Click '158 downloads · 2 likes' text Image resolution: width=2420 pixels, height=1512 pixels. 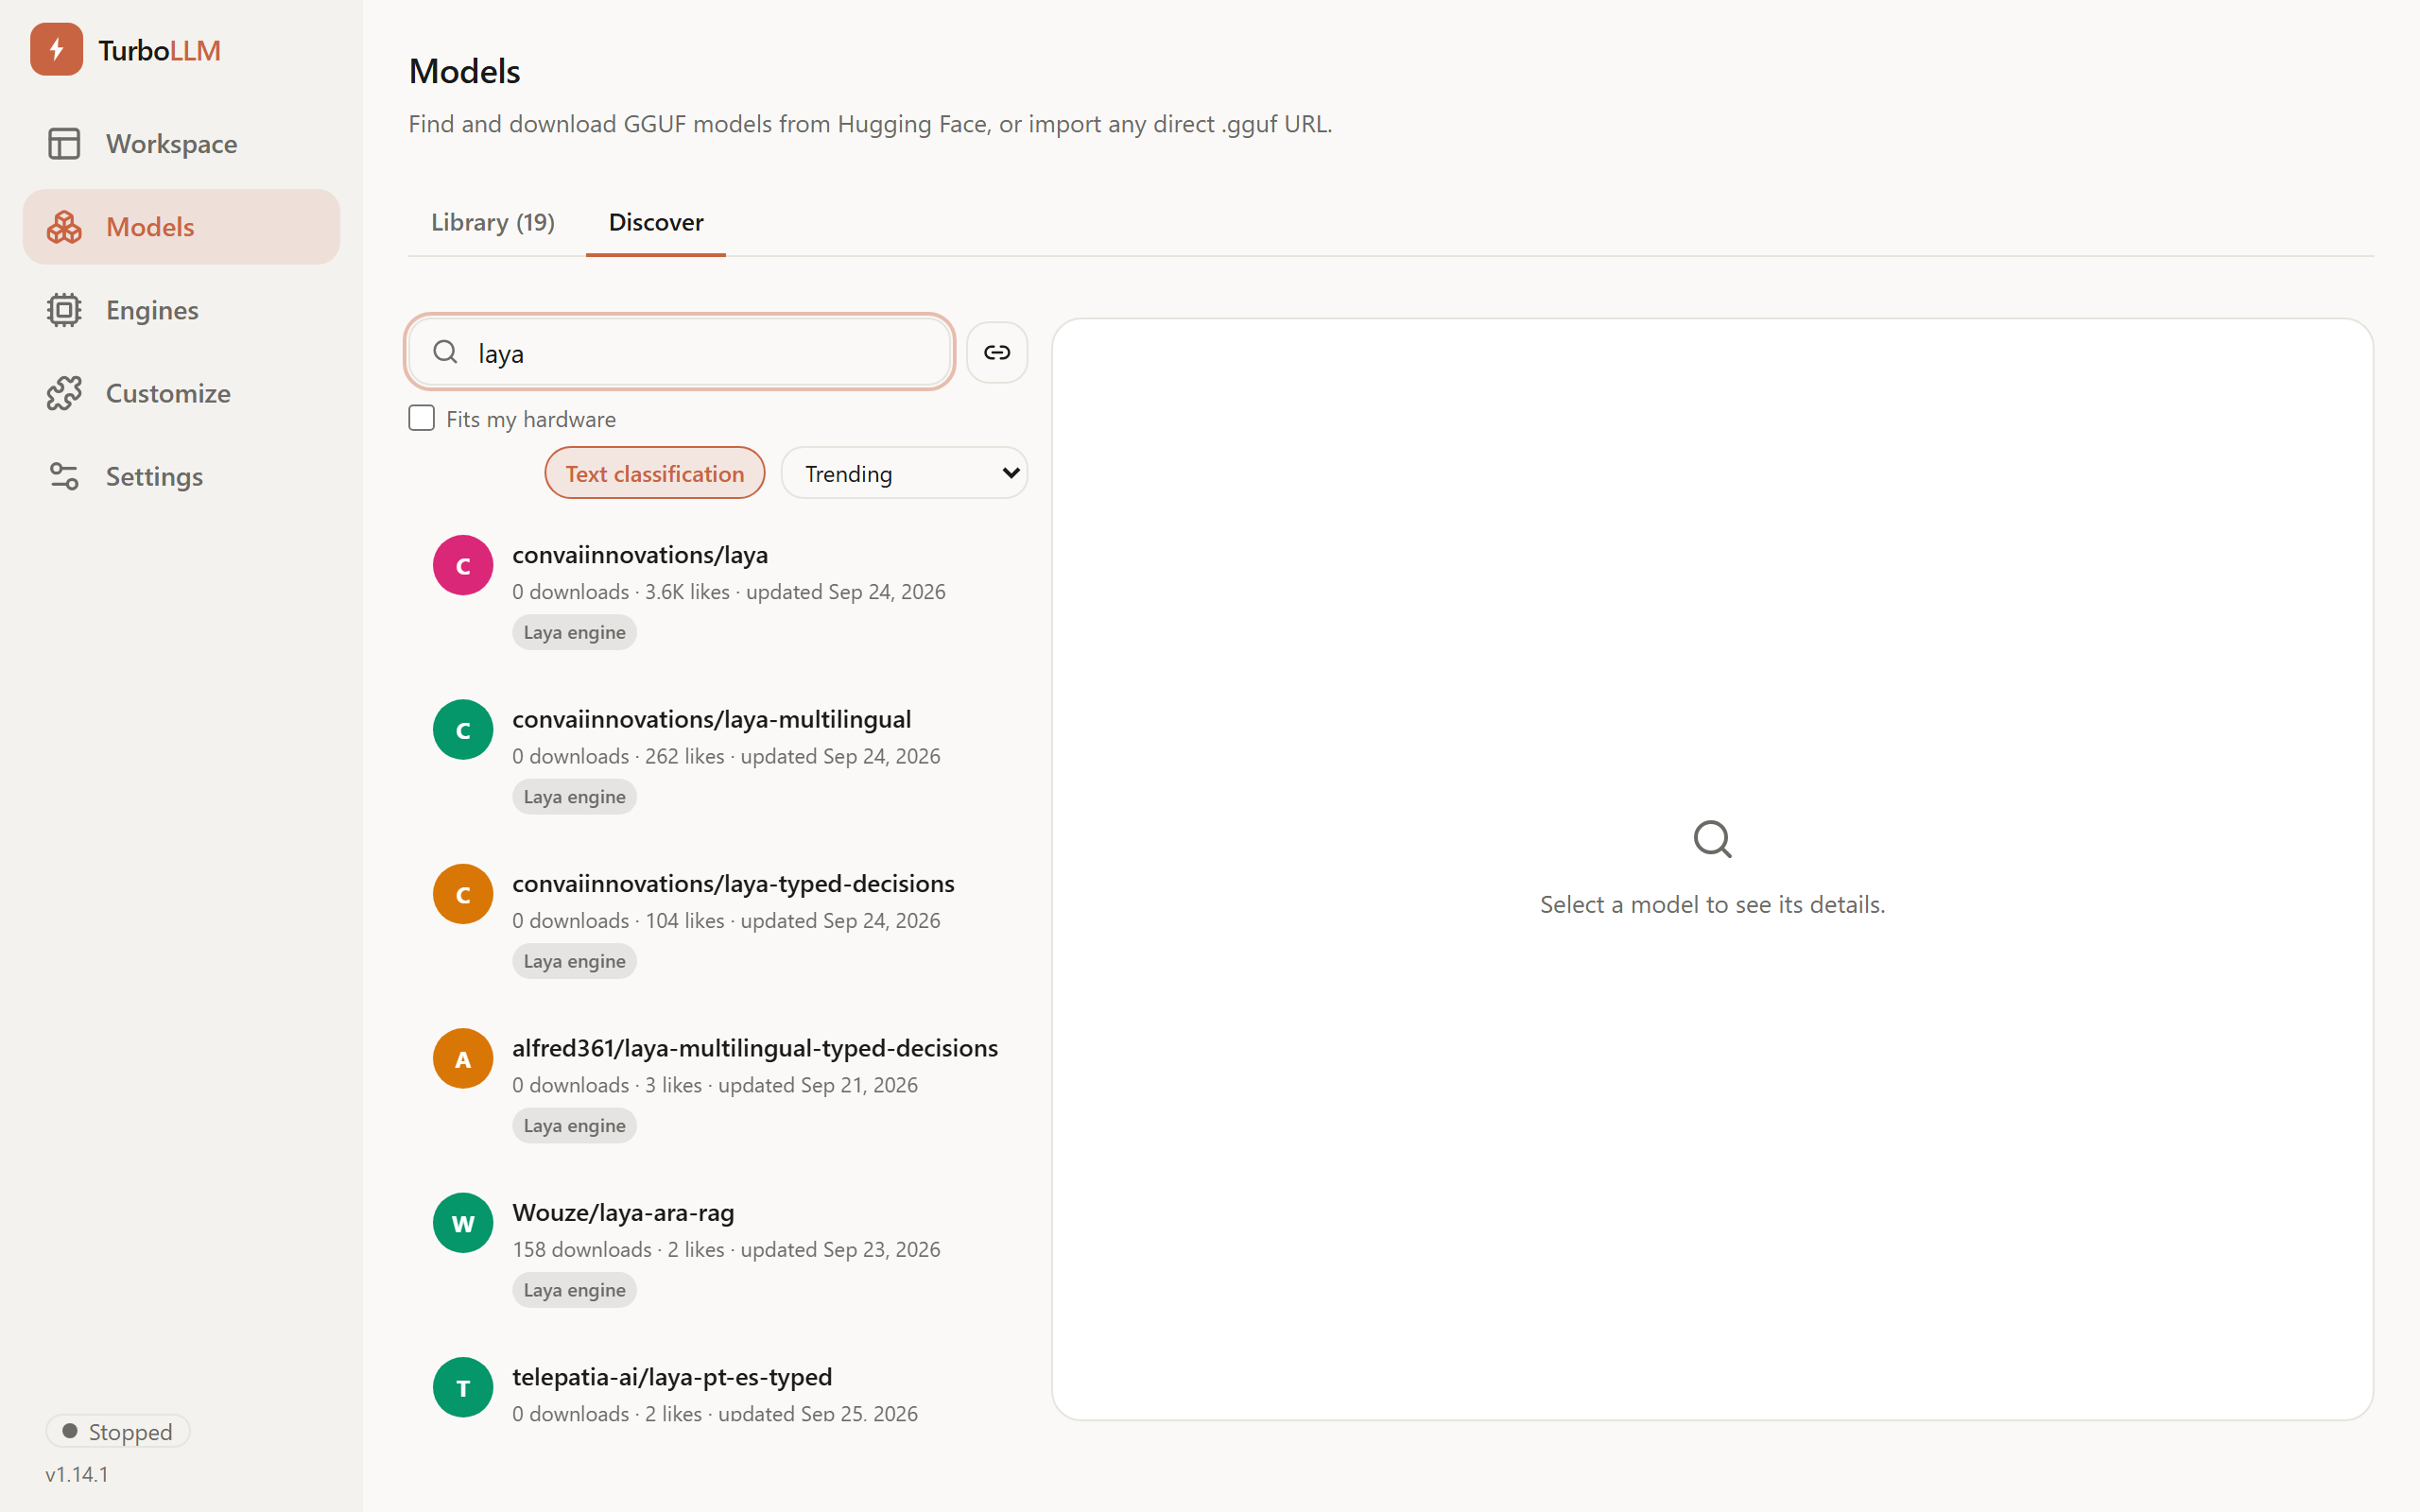[618, 1250]
